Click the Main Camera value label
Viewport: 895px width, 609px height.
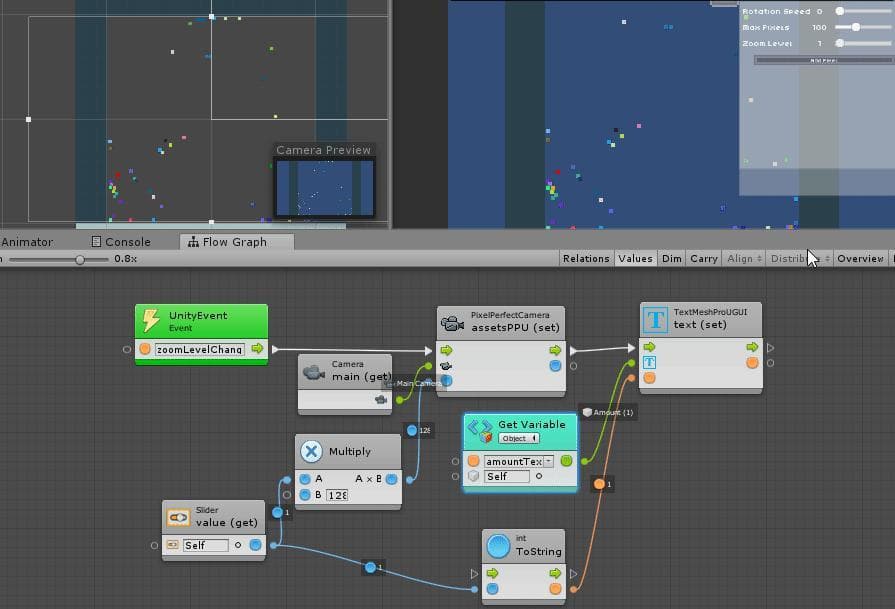point(414,384)
